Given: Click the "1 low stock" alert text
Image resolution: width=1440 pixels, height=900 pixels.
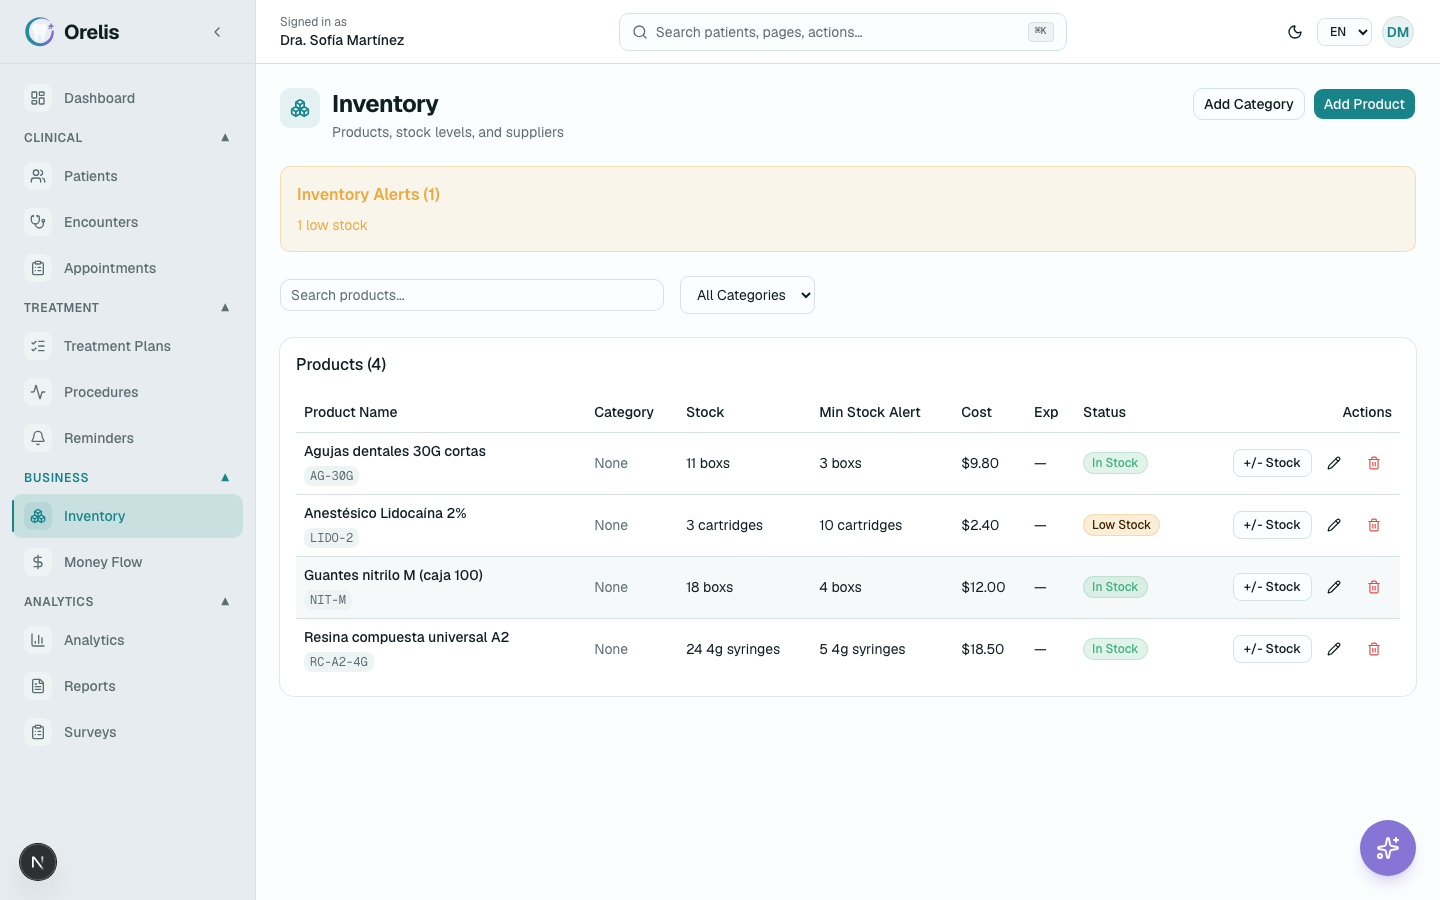Looking at the screenshot, I should point(332,225).
